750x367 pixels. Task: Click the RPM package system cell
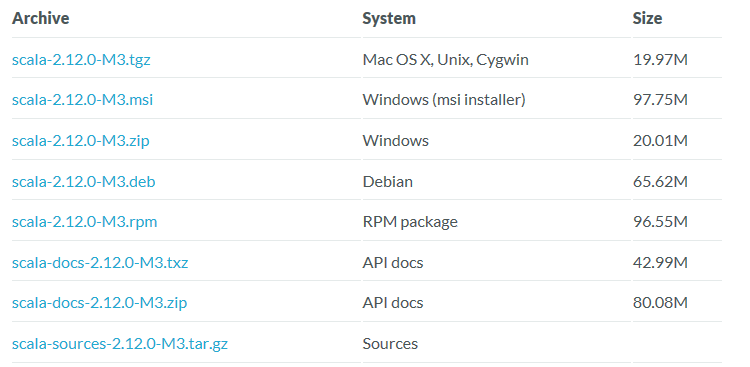point(410,222)
